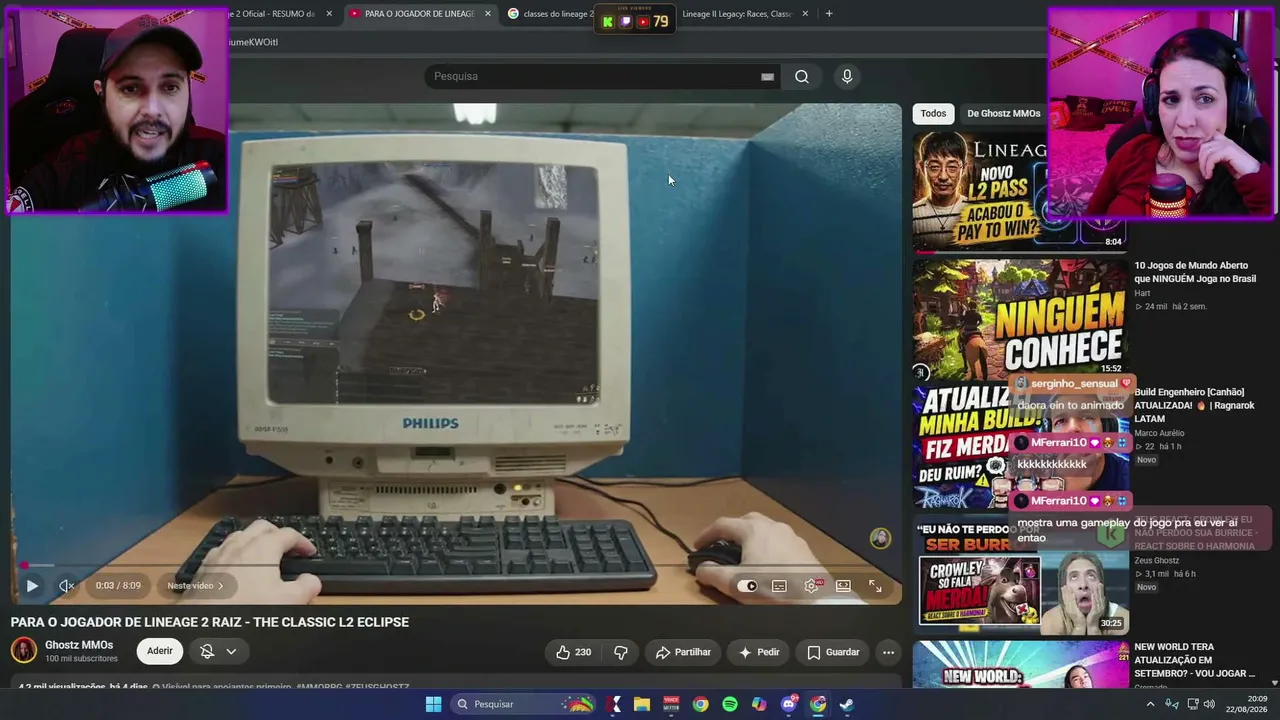The height and width of the screenshot is (720, 1280).
Task: Open 'NINGUÉM CONHECE' video thumbnail
Action: tap(1020, 318)
